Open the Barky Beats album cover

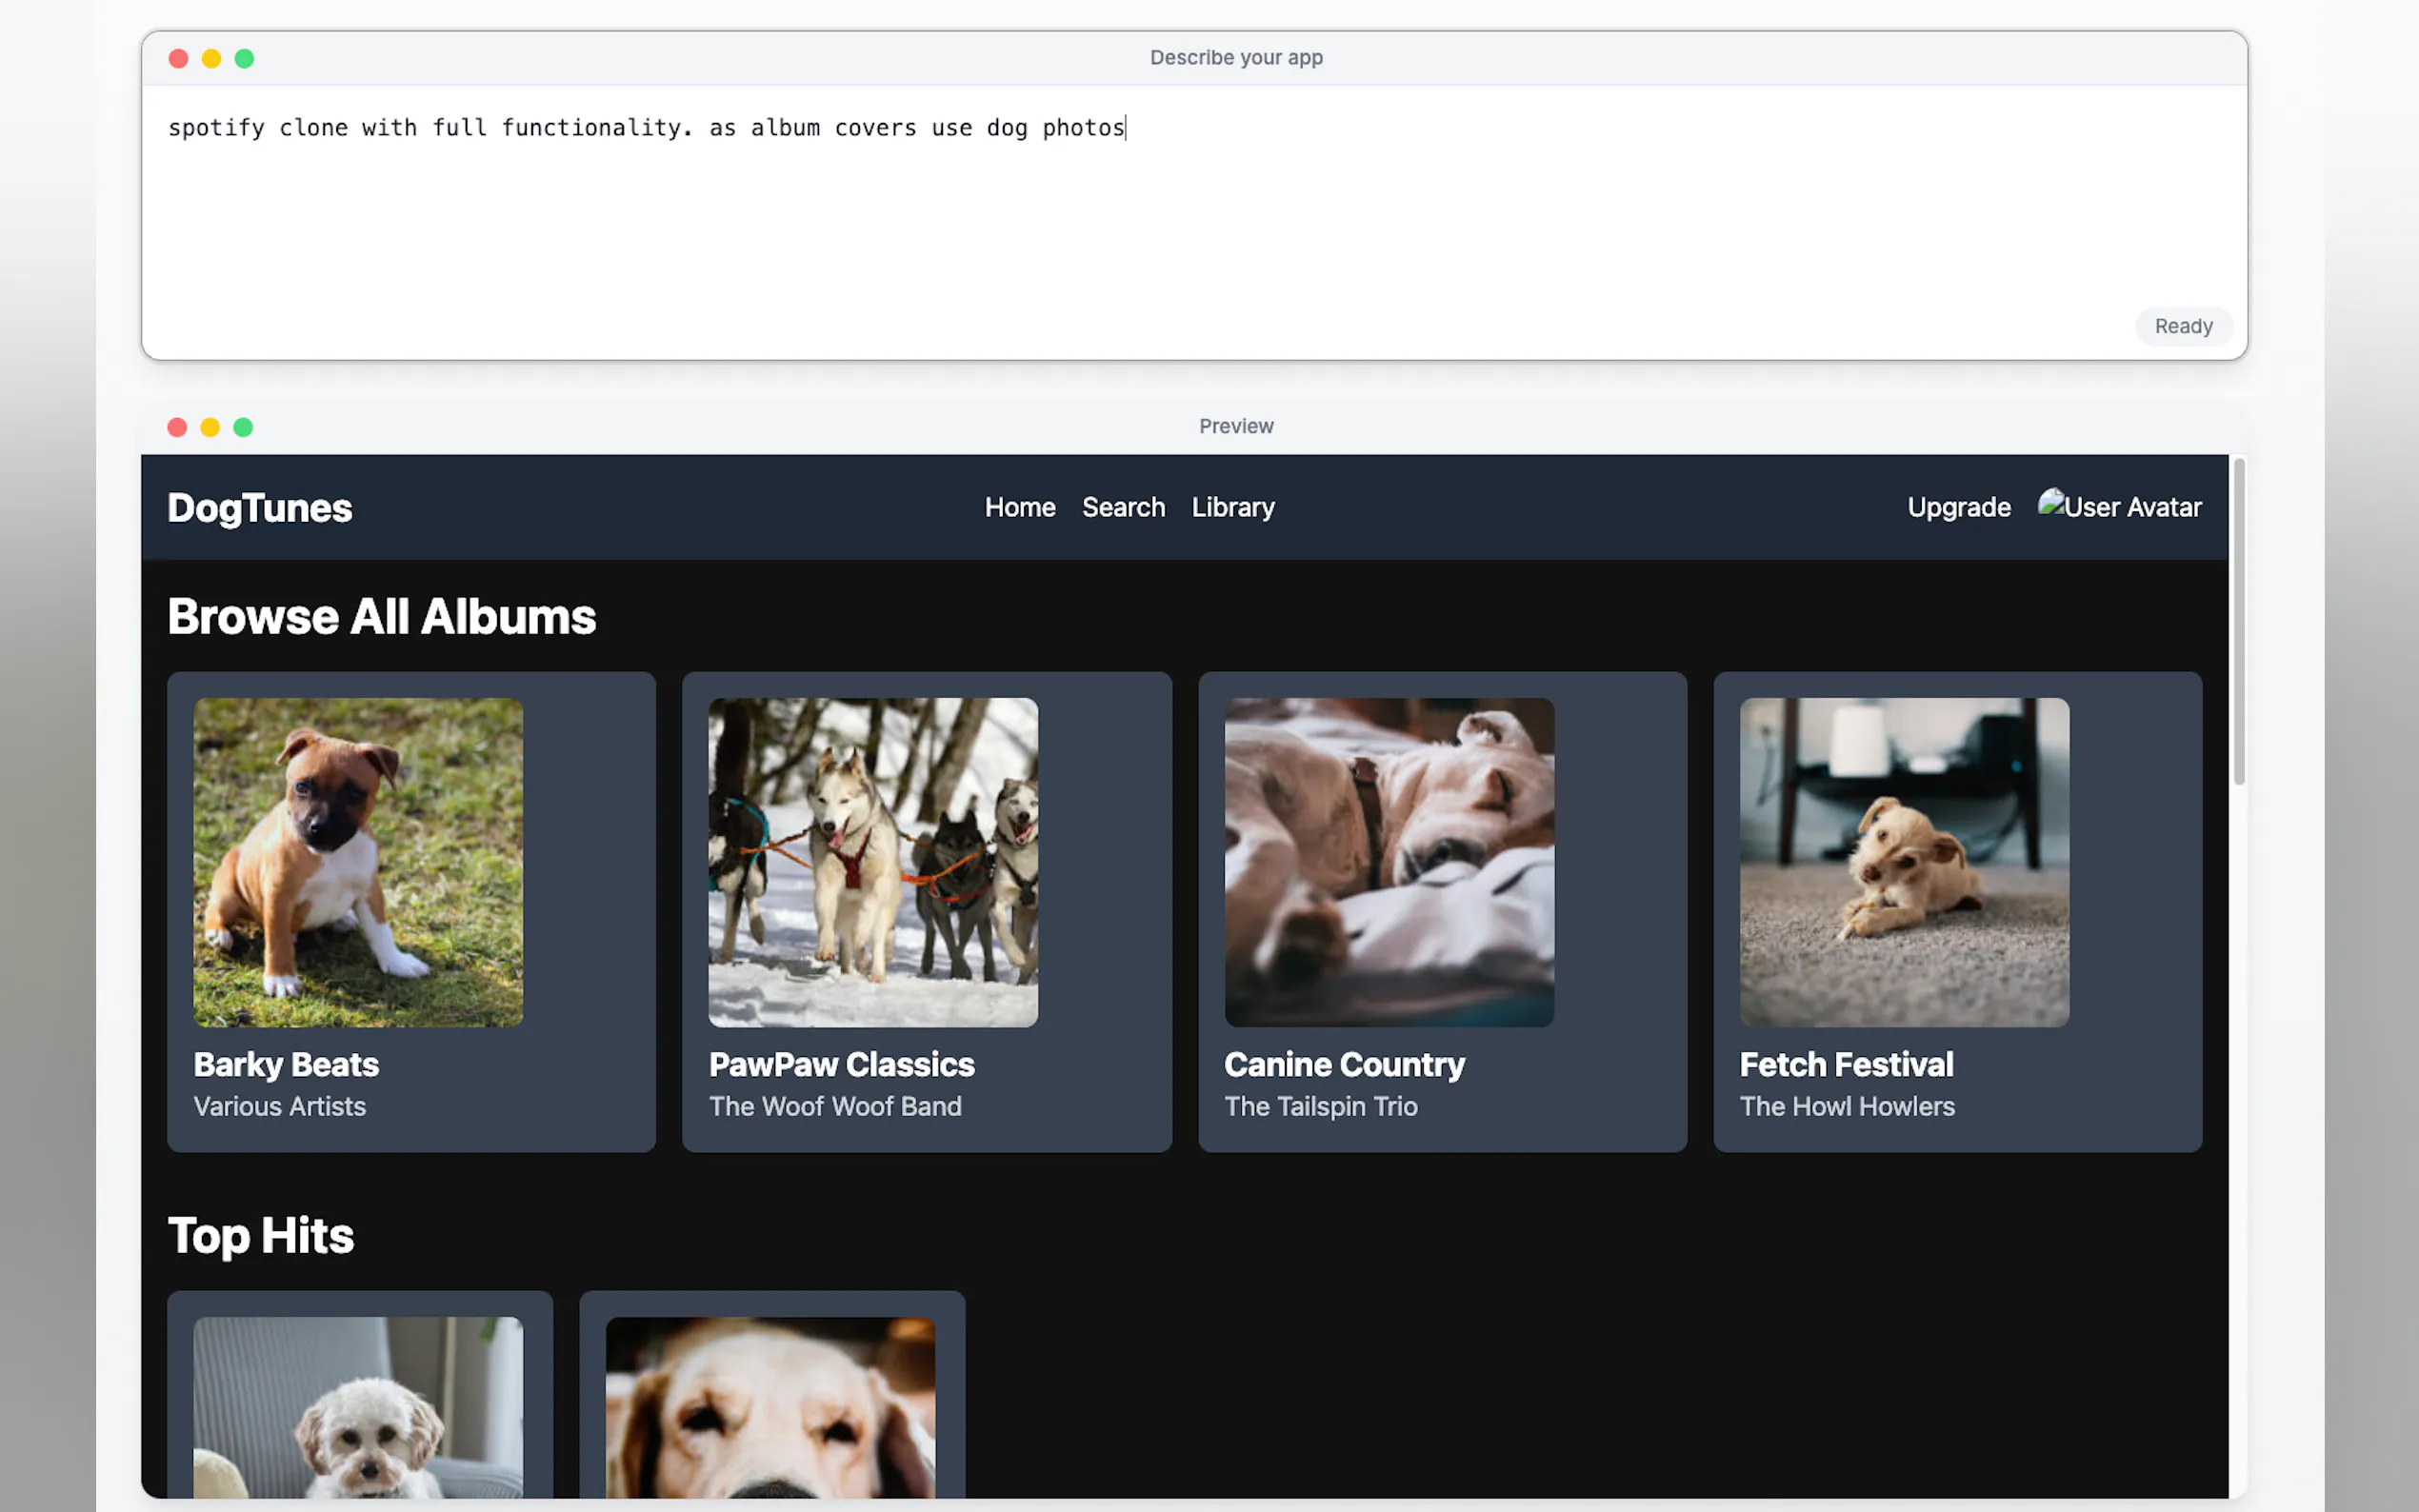click(358, 862)
